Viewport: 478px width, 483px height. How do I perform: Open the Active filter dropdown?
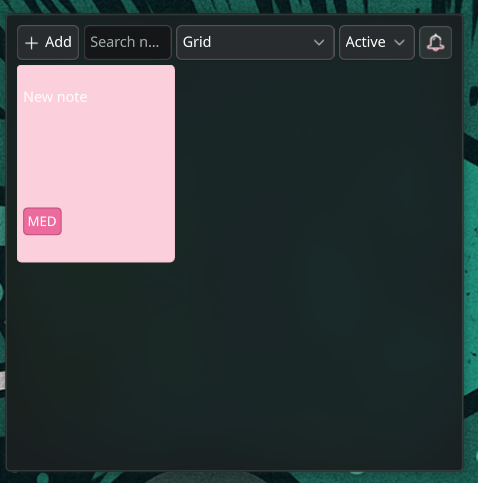point(377,42)
